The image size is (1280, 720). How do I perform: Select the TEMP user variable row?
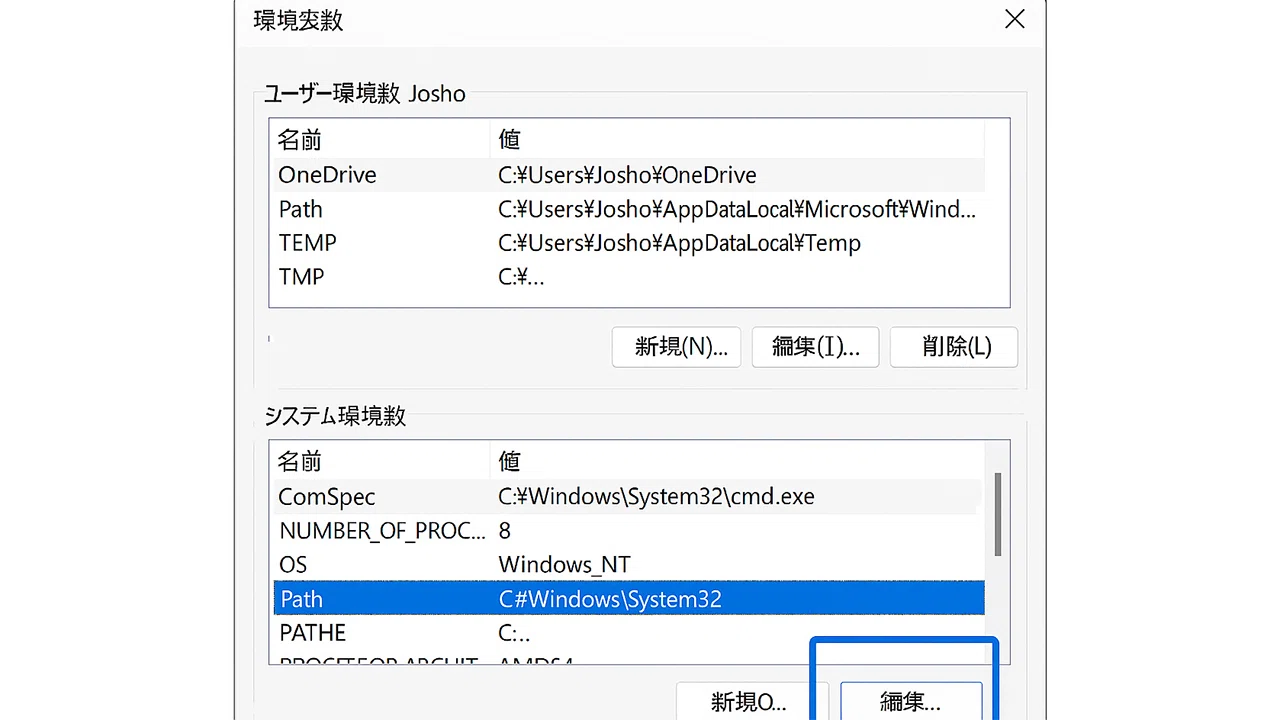(x=629, y=243)
